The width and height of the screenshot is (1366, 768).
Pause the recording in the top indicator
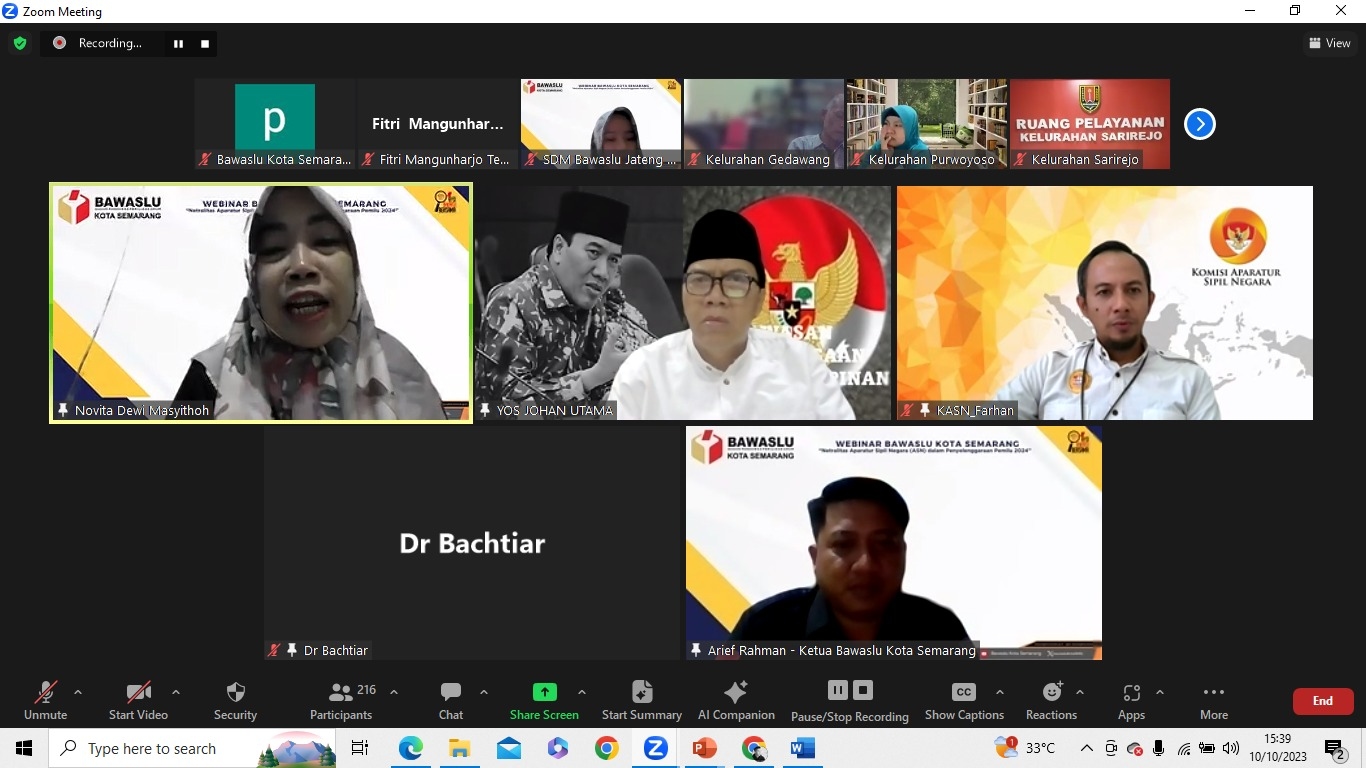pos(179,43)
